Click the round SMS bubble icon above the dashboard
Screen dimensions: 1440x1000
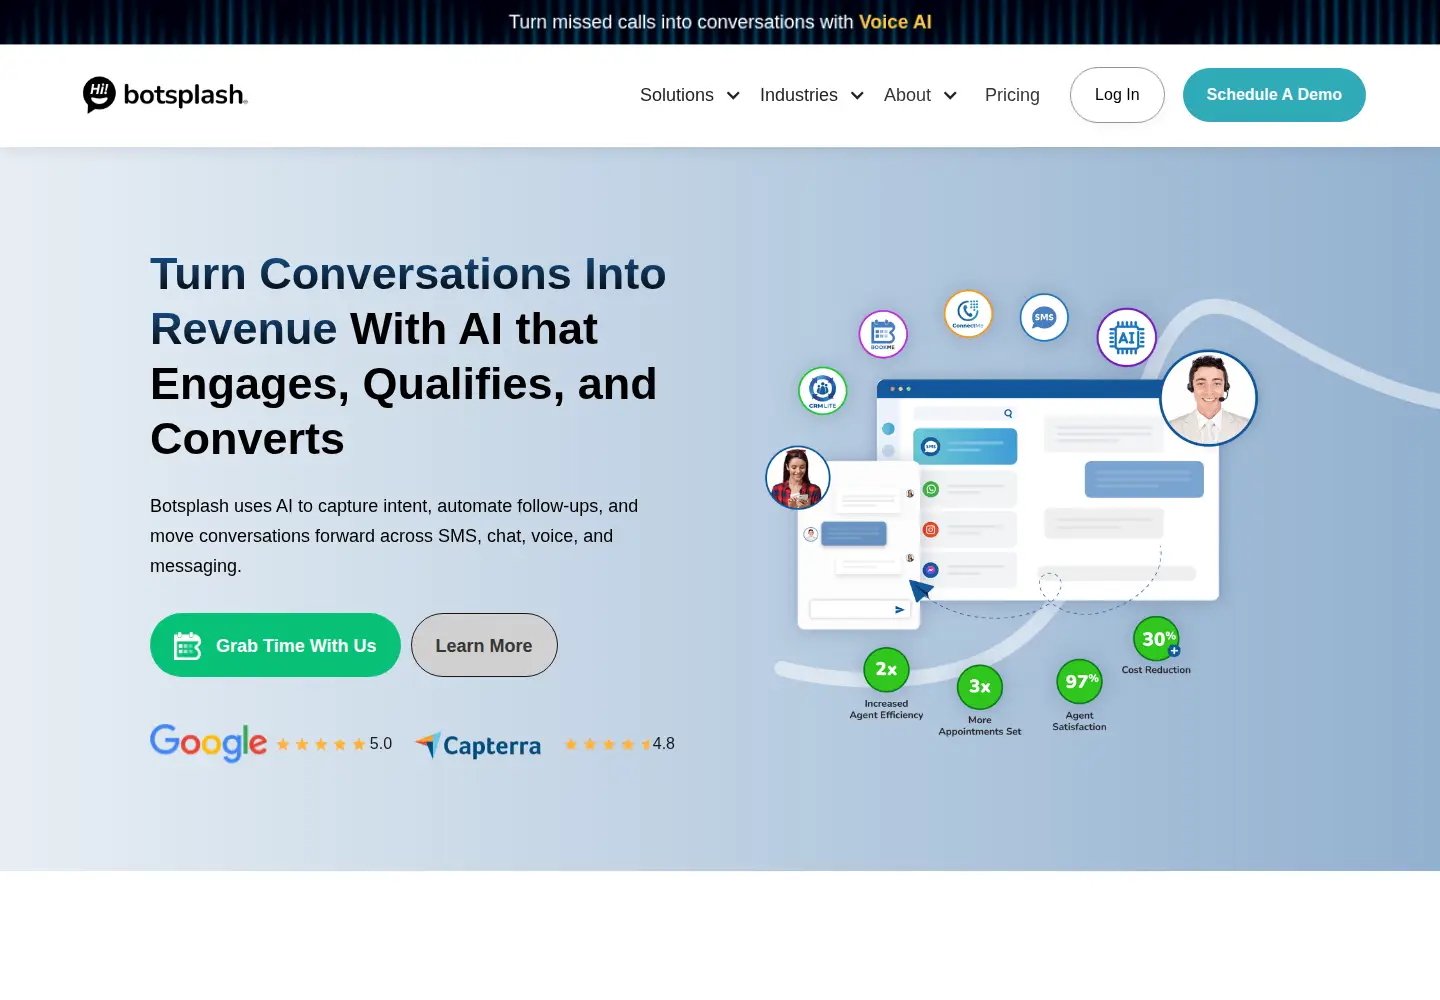point(1044,317)
